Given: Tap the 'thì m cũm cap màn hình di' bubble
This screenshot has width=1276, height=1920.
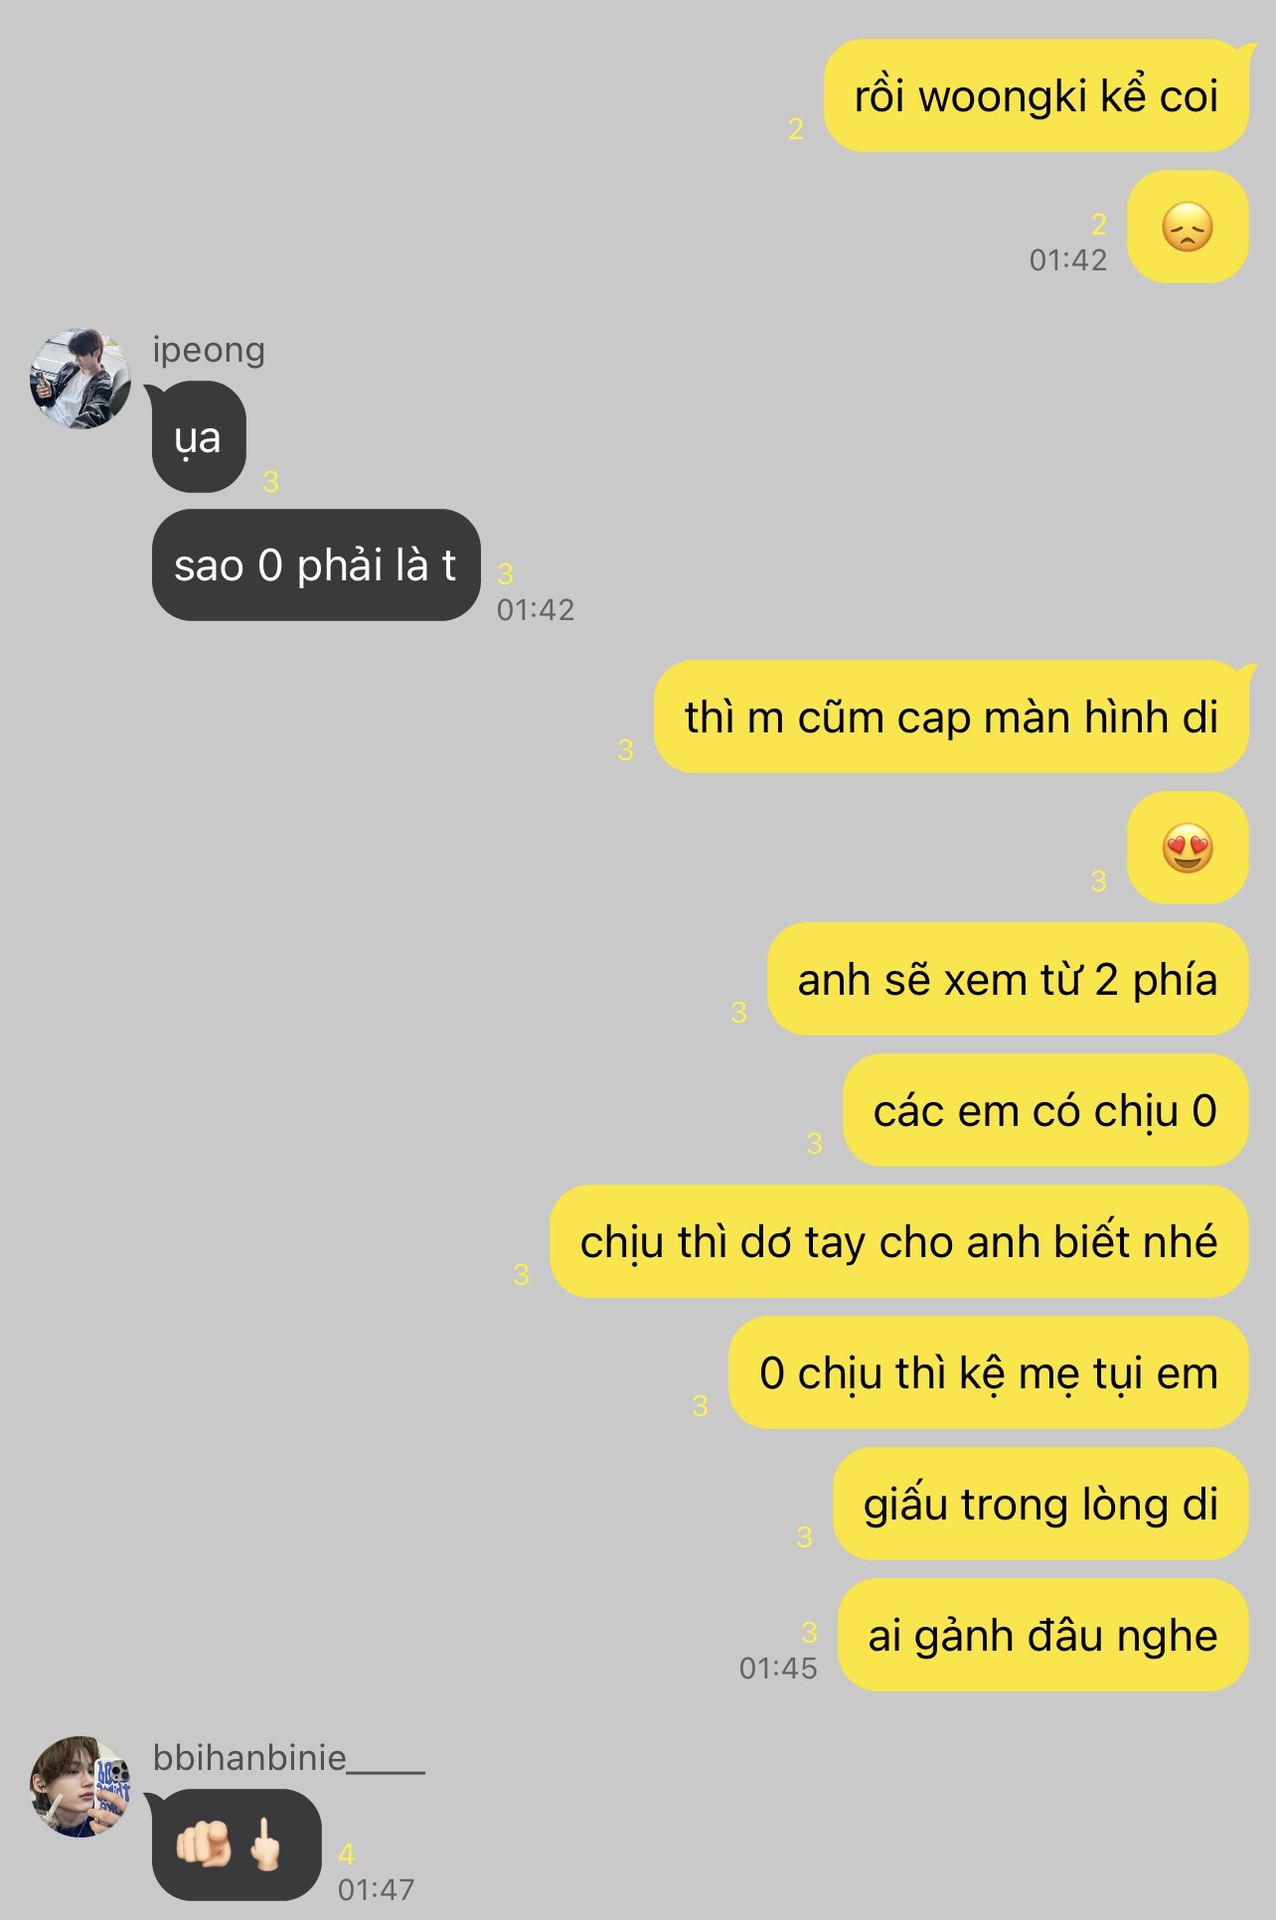Looking at the screenshot, I should click(951, 717).
